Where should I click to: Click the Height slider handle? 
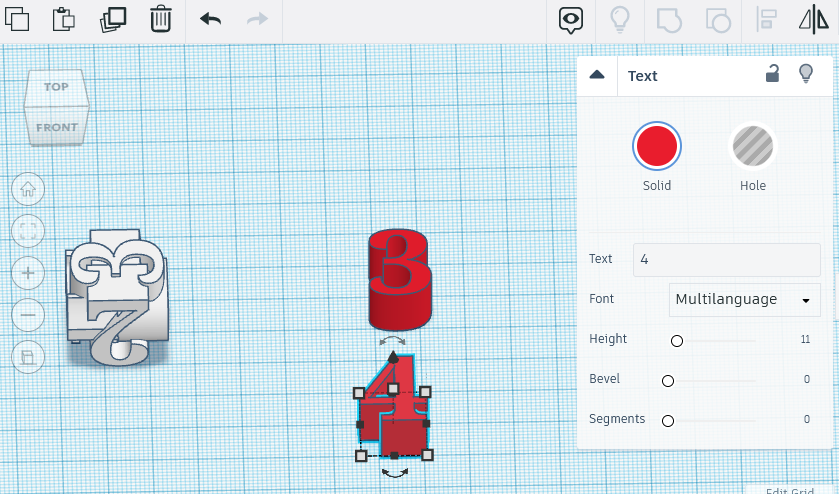tap(677, 341)
